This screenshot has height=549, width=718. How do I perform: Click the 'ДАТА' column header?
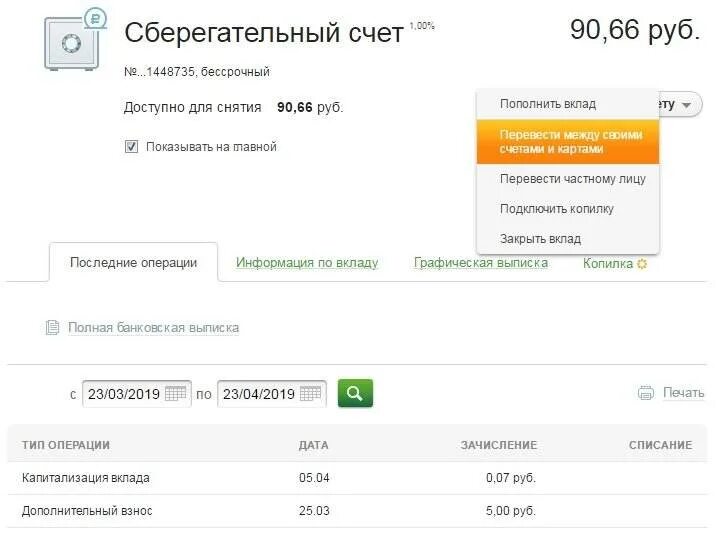[x=314, y=445]
